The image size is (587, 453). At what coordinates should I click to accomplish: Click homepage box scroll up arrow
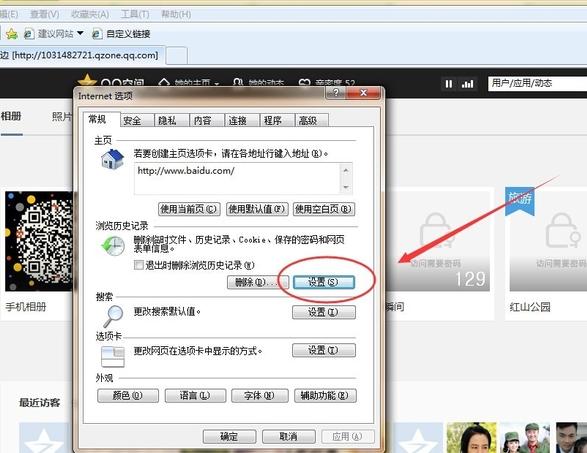346,170
